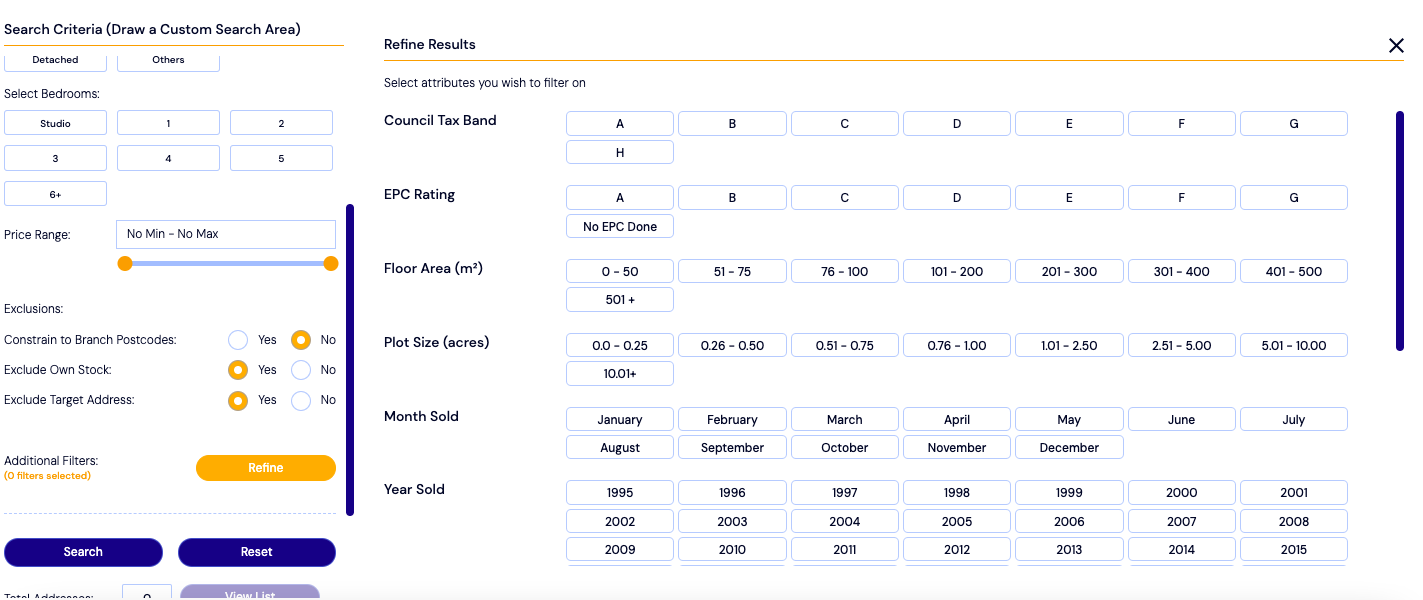This screenshot has height=600, width=1423.
Task: Select the Studio bedroom option
Action: point(55,123)
